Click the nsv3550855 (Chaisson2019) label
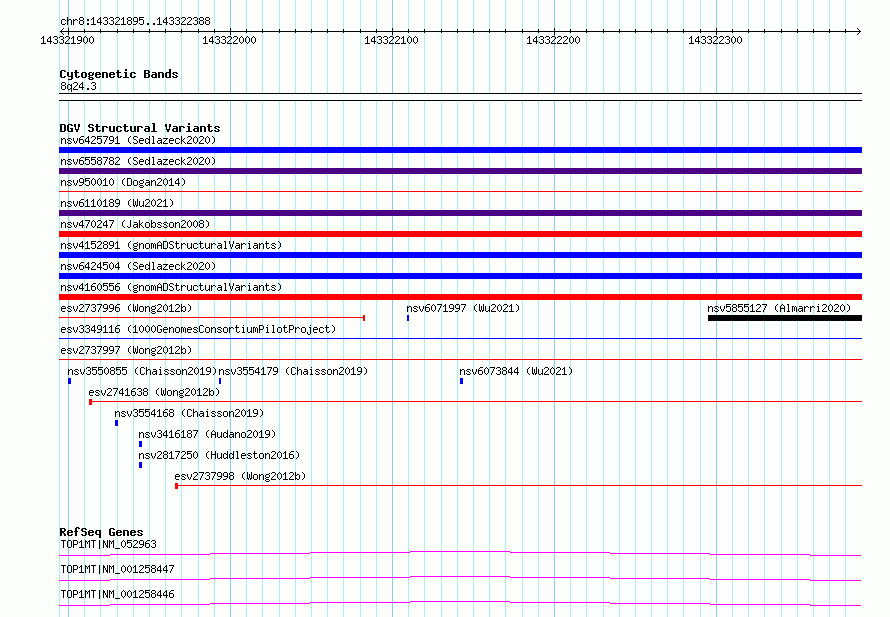Viewport: 890px width, 617px height. coord(142,371)
